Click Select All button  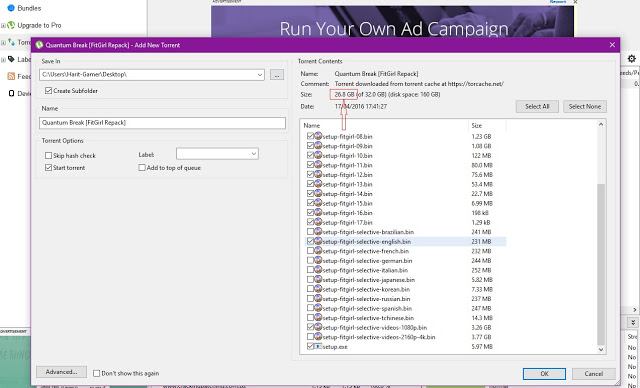coord(537,106)
